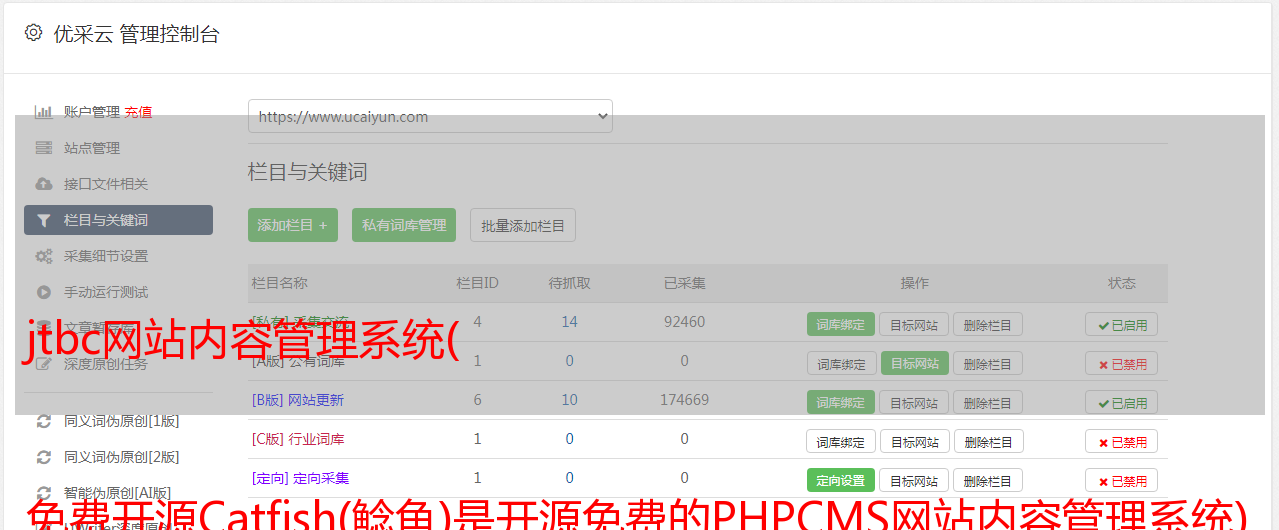The image size is (1279, 530).
Task: Click the 操作 column header
Action: pyautogui.click(x=915, y=283)
